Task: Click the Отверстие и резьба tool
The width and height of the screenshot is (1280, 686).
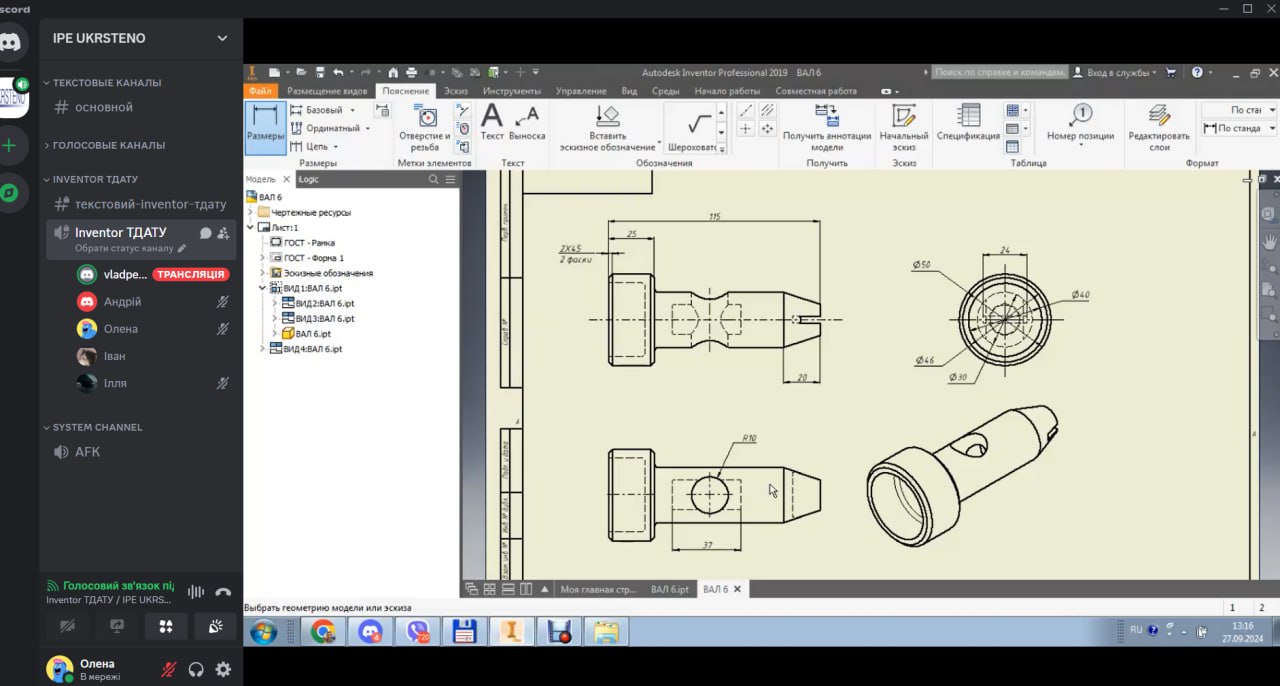Action: point(424,126)
